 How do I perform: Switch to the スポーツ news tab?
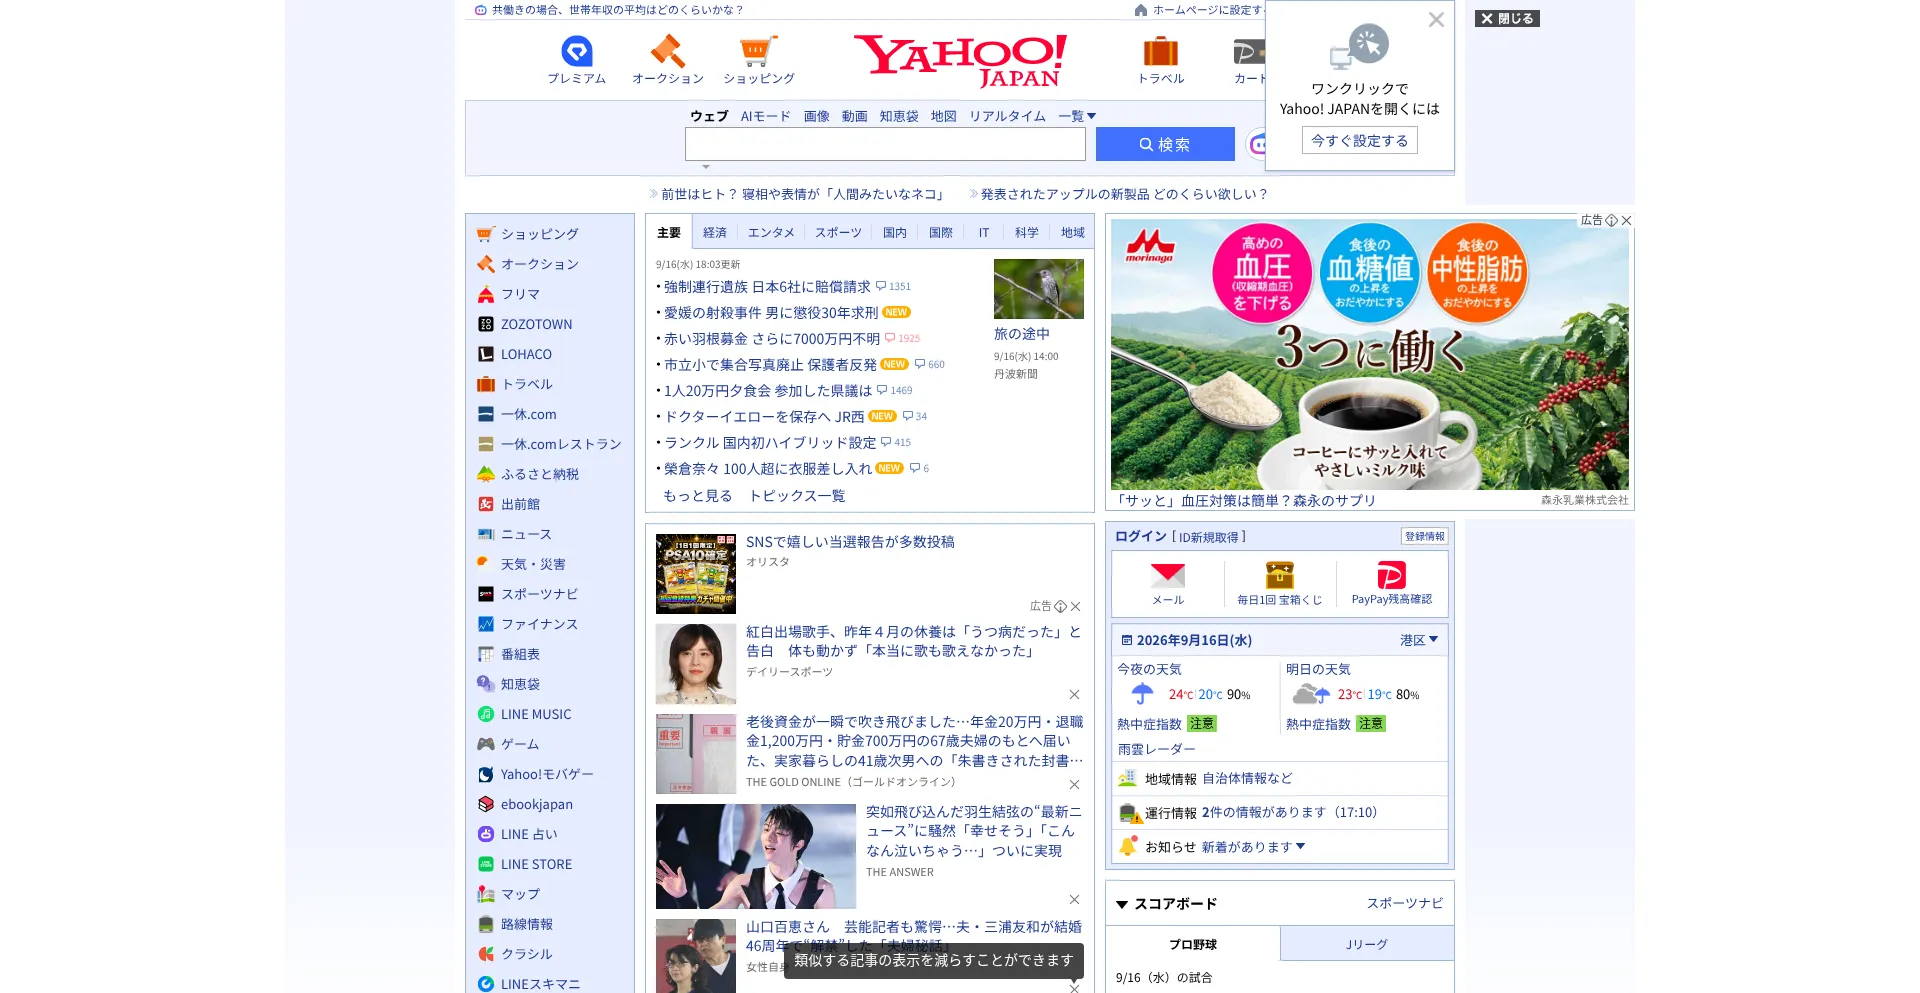pyautogui.click(x=838, y=232)
